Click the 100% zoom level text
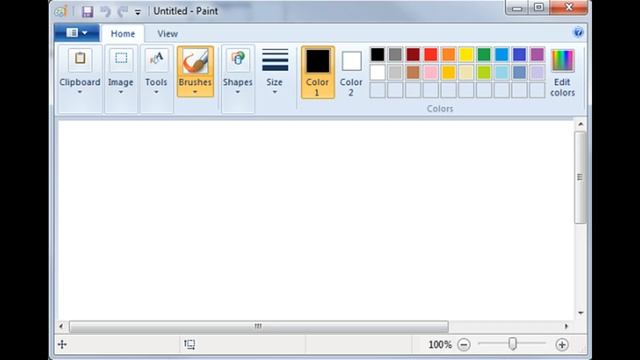 pos(440,344)
